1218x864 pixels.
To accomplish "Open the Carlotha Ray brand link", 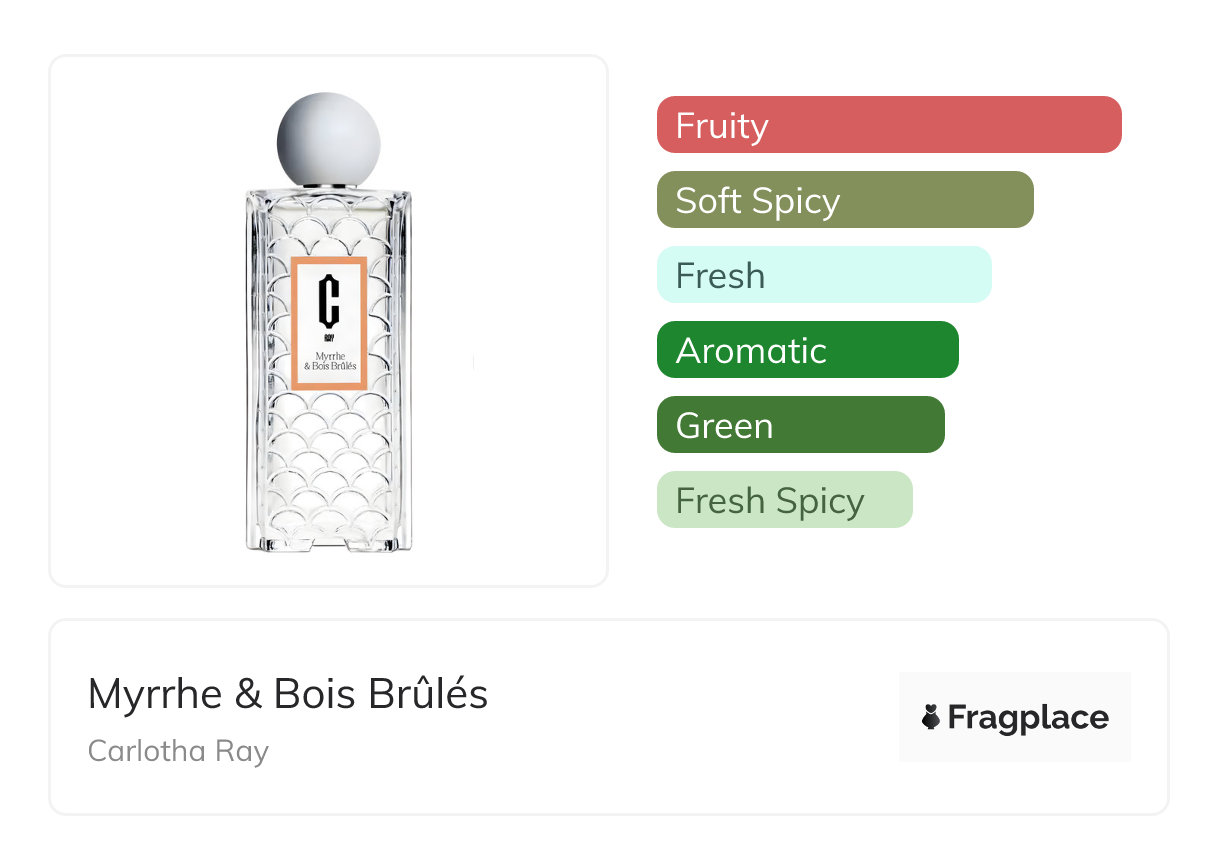I will [178, 750].
